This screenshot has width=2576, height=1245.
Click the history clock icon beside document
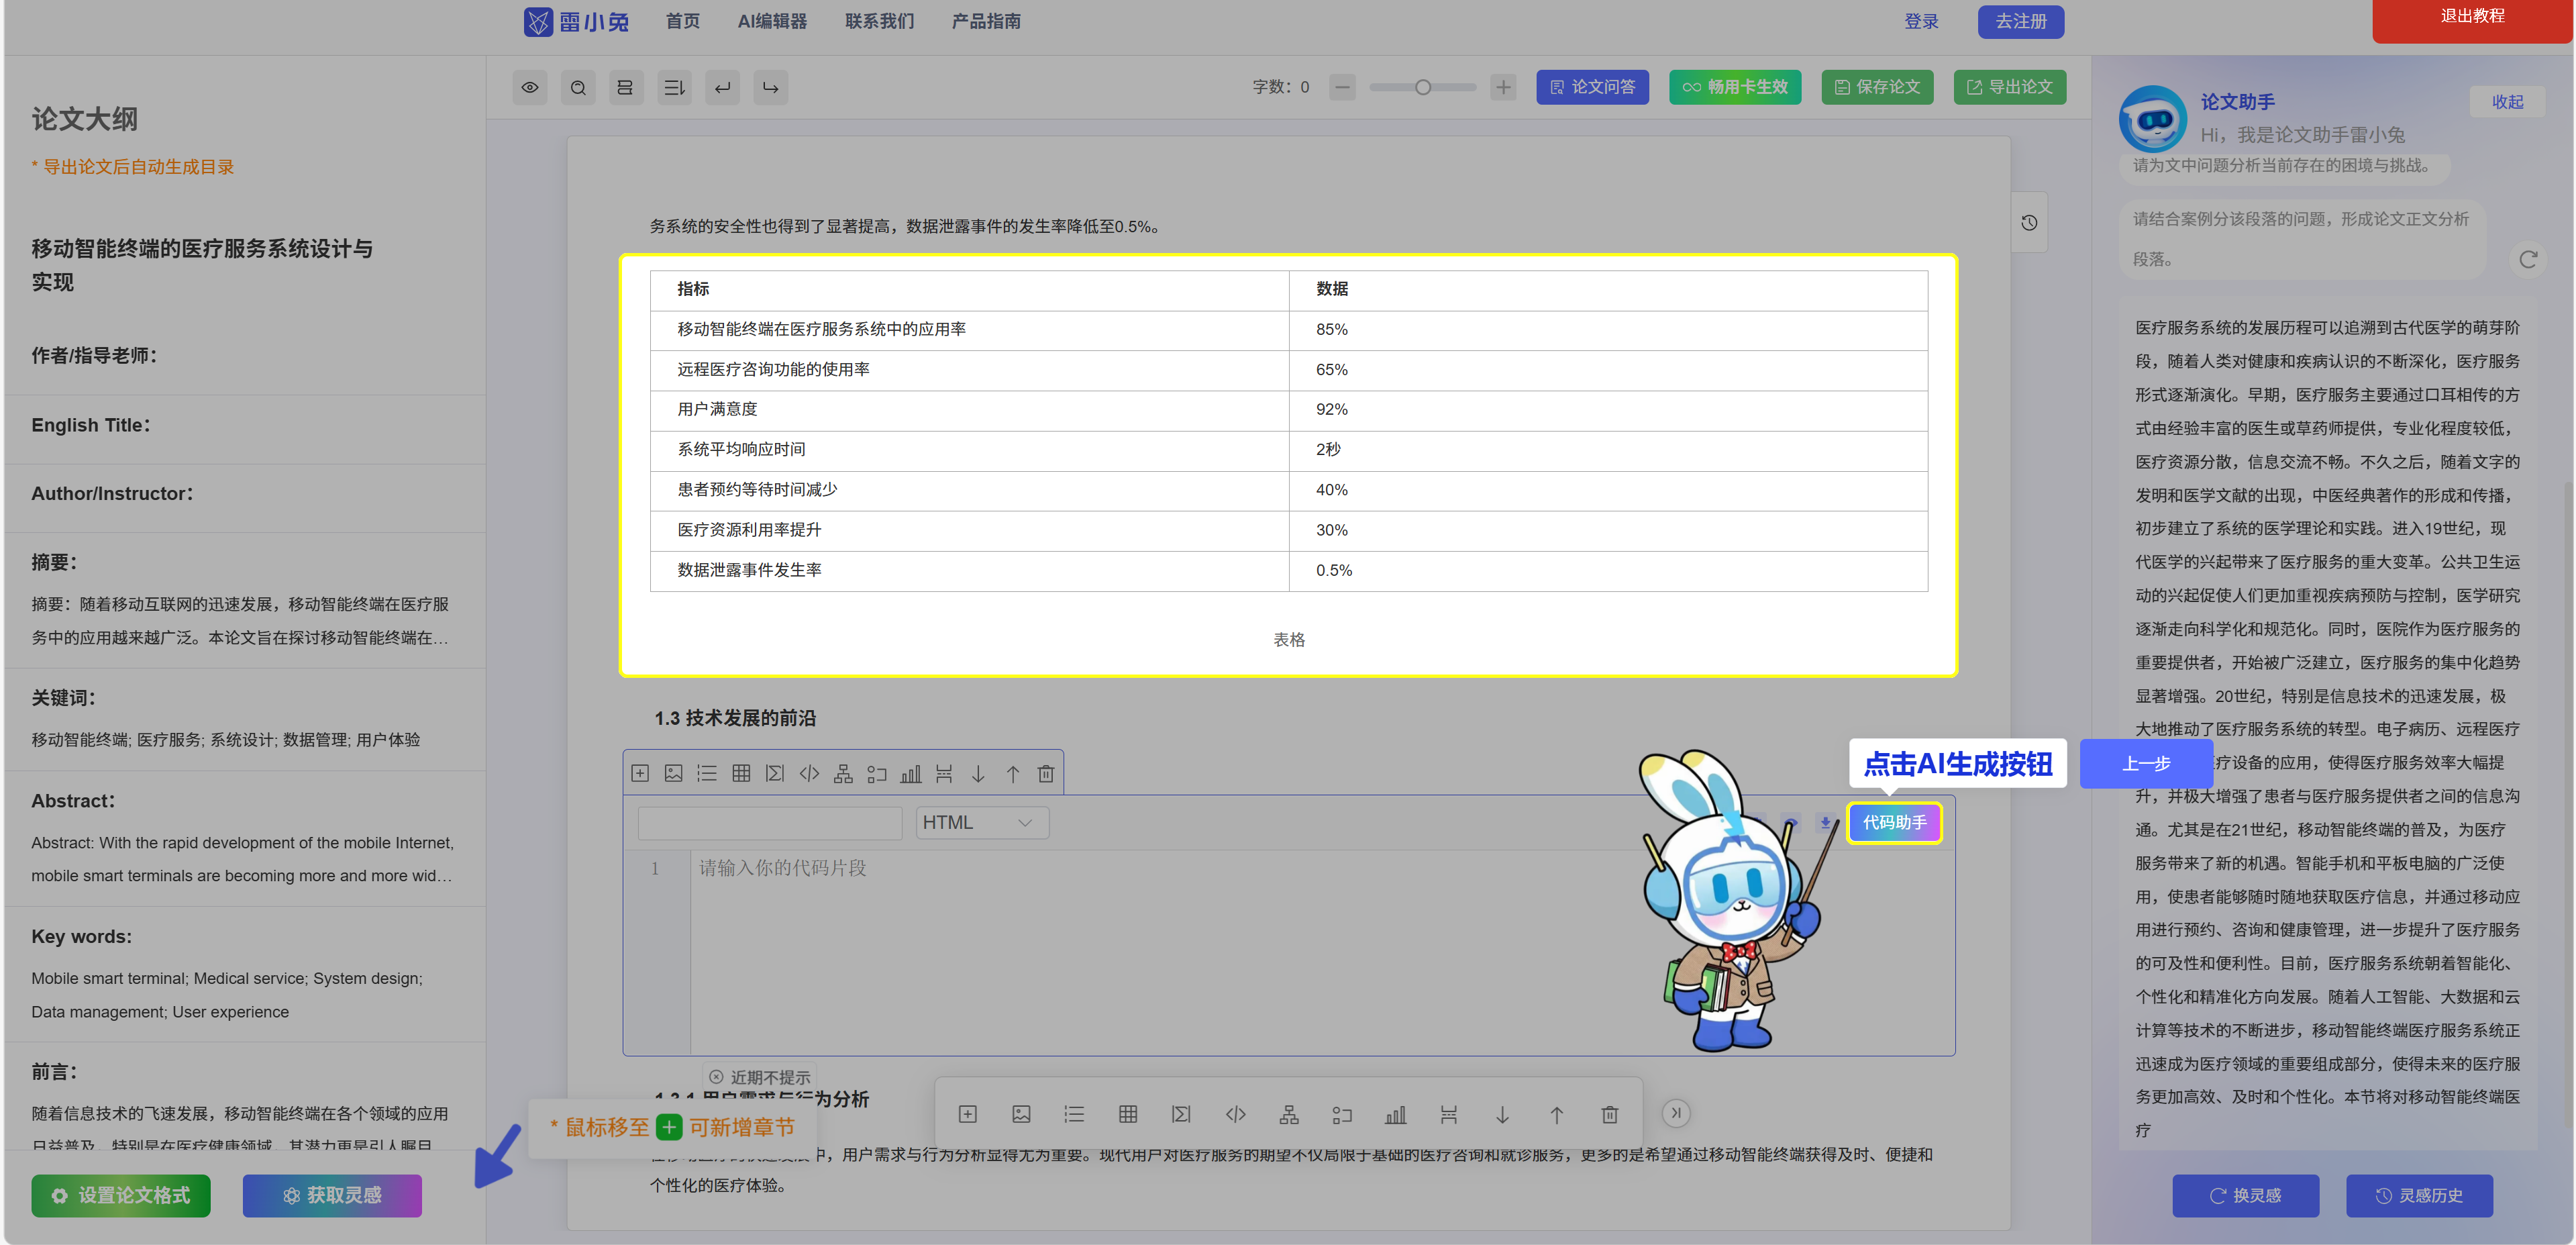2029,223
